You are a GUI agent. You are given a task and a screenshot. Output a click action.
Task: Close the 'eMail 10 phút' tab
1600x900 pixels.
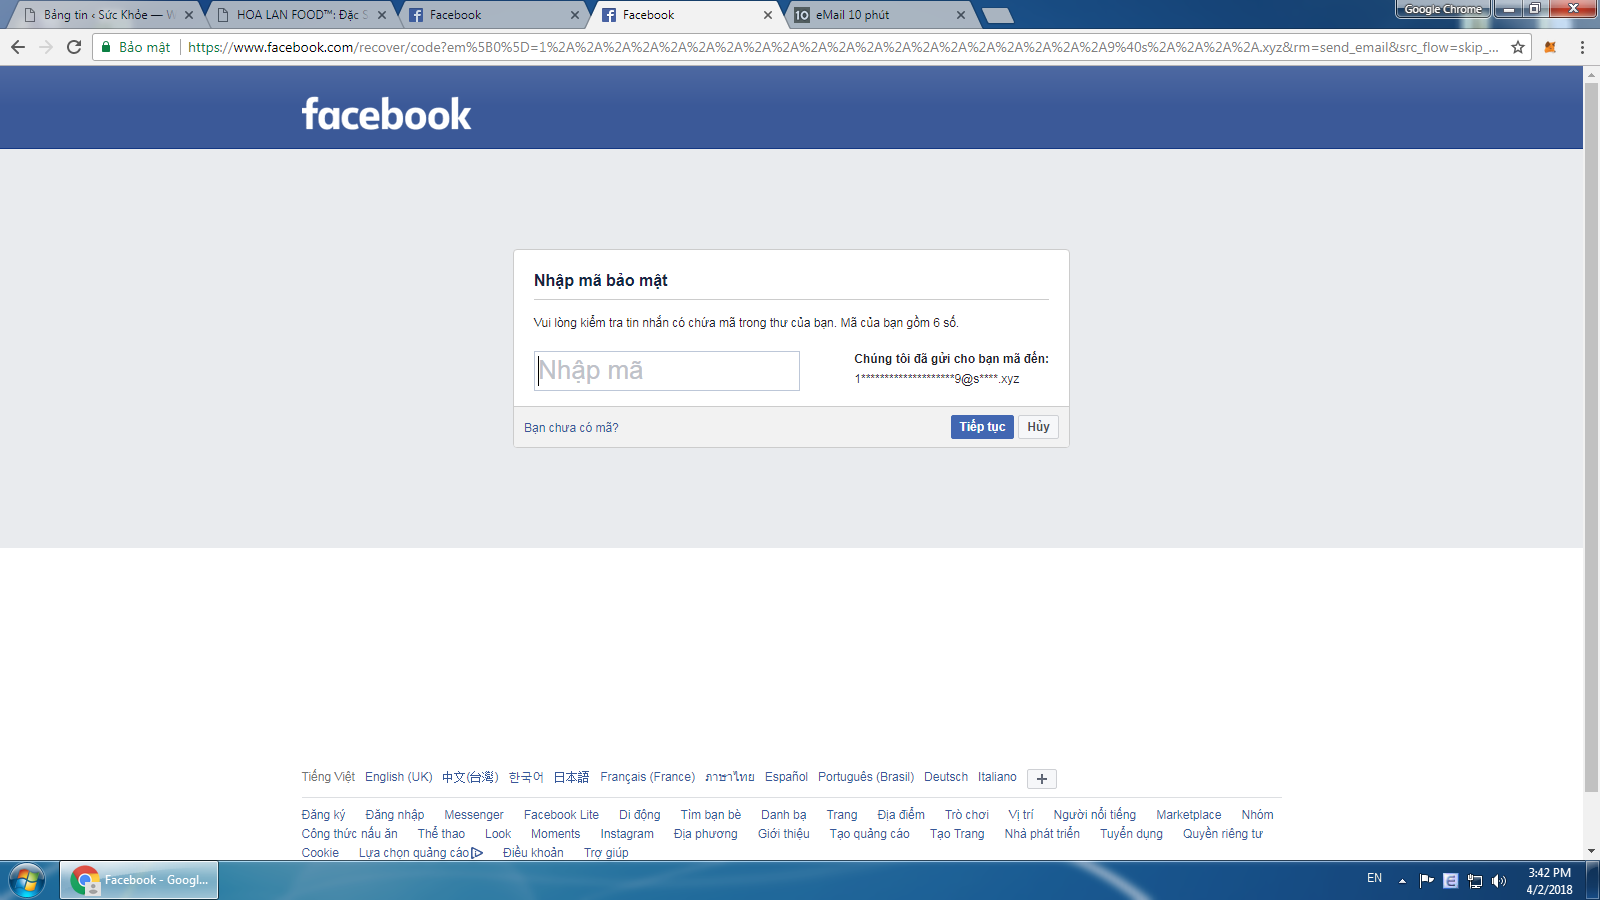click(961, 15)
